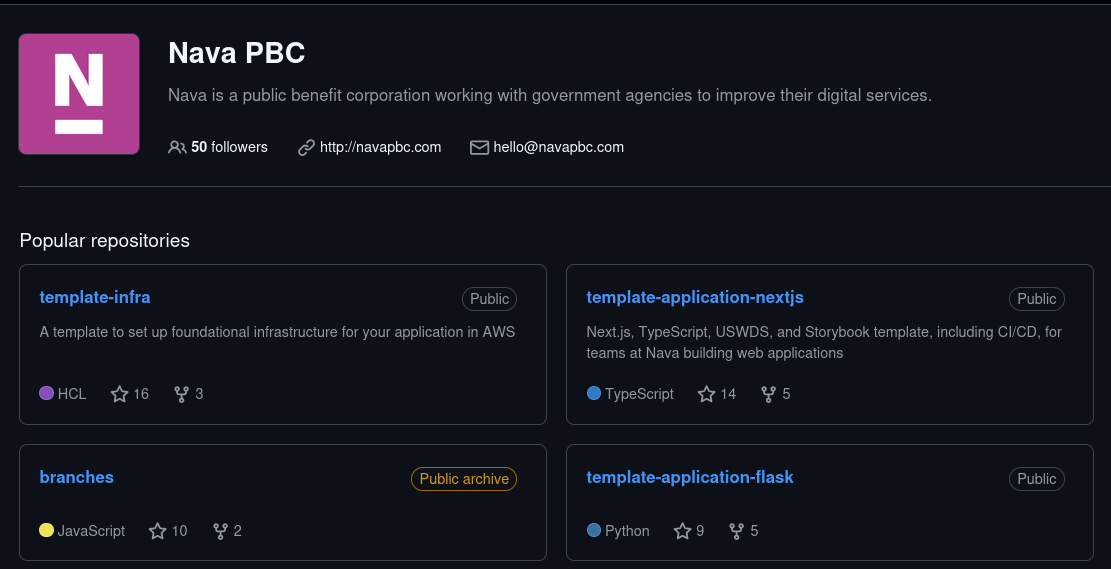The width and height of the screenshot is (1111, 569).
Task: Open the template-infra repository
Action: [95, 297]
